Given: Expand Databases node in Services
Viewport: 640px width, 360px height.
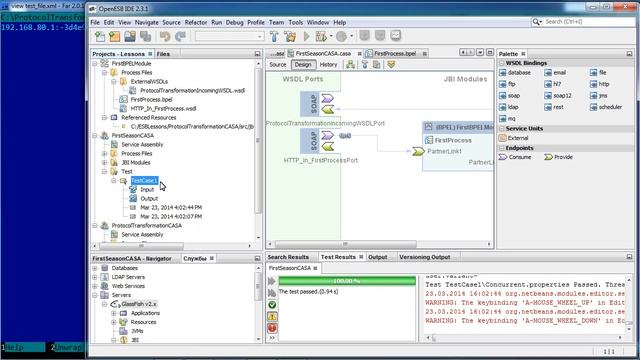Looking at the screenshot, I should (x=95, y=268).
